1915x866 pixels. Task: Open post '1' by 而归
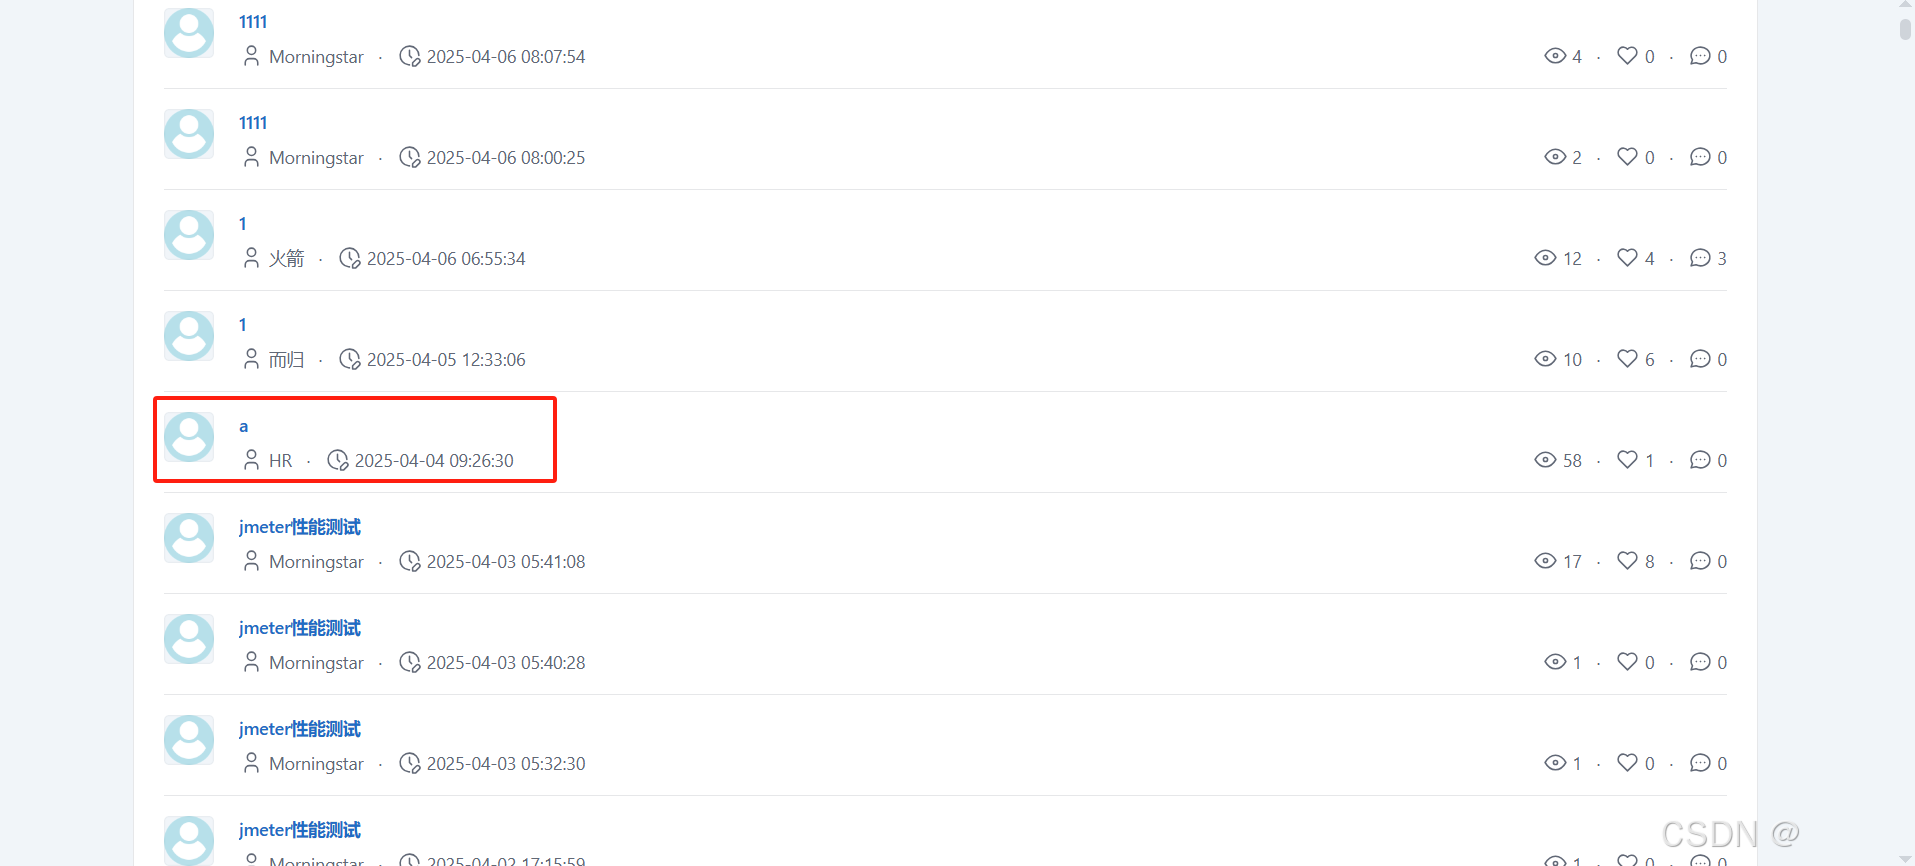pos(242,325)
